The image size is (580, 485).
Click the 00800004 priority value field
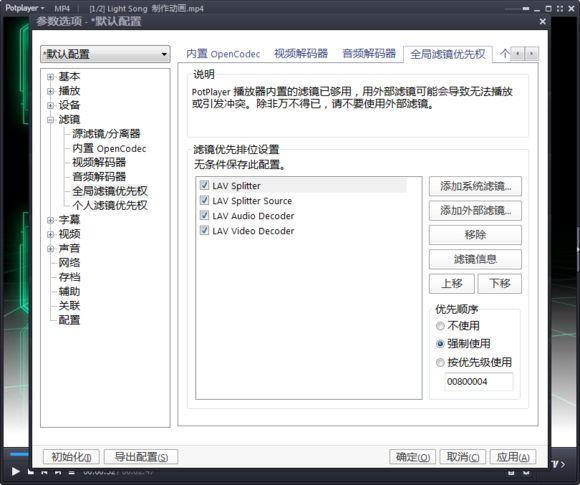[479, 381]
